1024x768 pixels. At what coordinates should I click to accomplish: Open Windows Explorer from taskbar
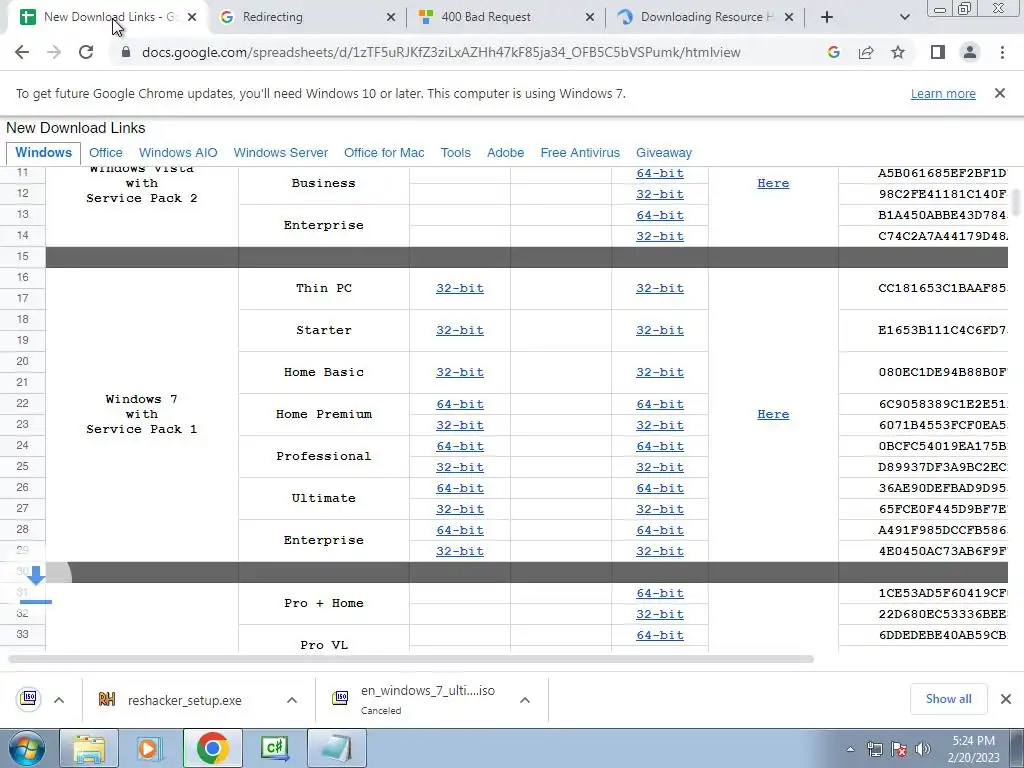click(x=89, y=748)
